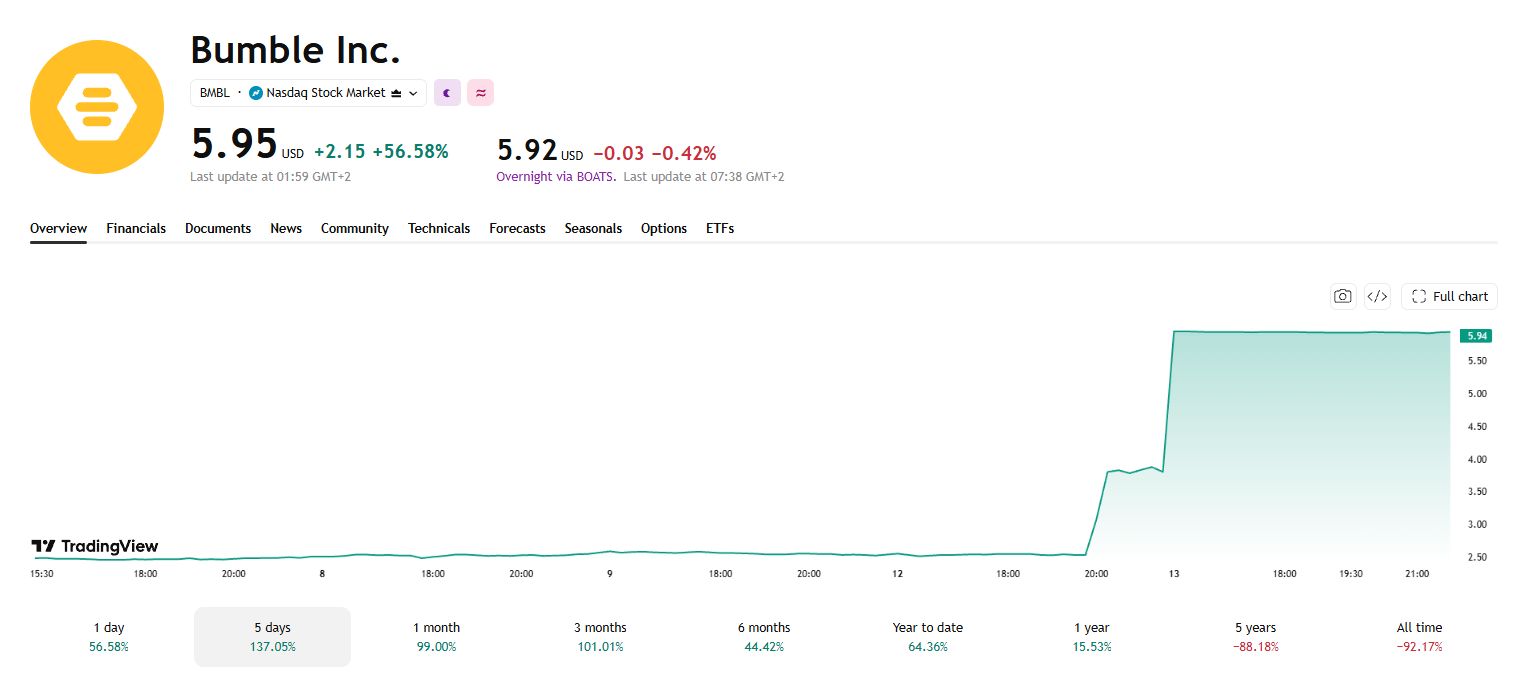Open the BMBL Nasdaq Stock Market dropdown

coord(308,93)
